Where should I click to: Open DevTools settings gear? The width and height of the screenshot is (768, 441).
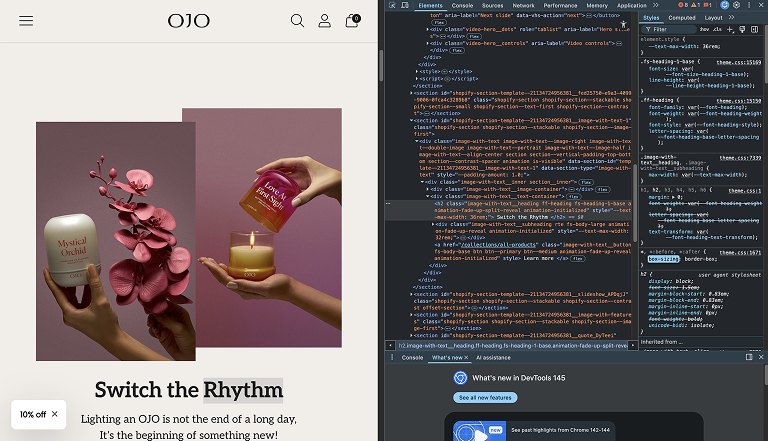(736, 5)
